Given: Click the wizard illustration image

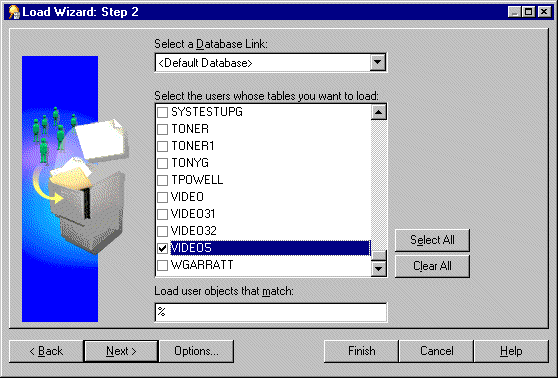Looking at the screenshot, I should pos(75,189).
